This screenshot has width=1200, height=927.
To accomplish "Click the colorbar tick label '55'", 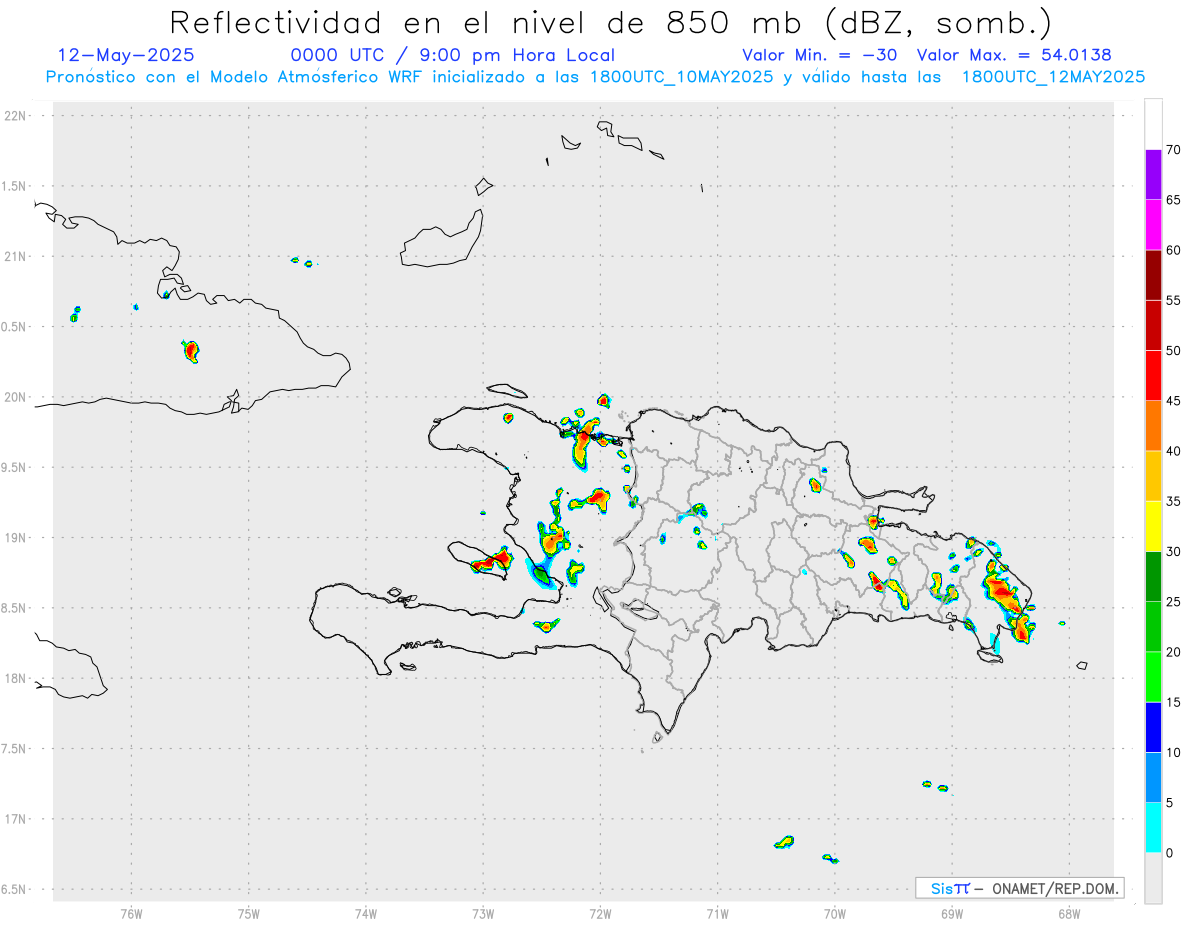I will [x=1174, y=300].
